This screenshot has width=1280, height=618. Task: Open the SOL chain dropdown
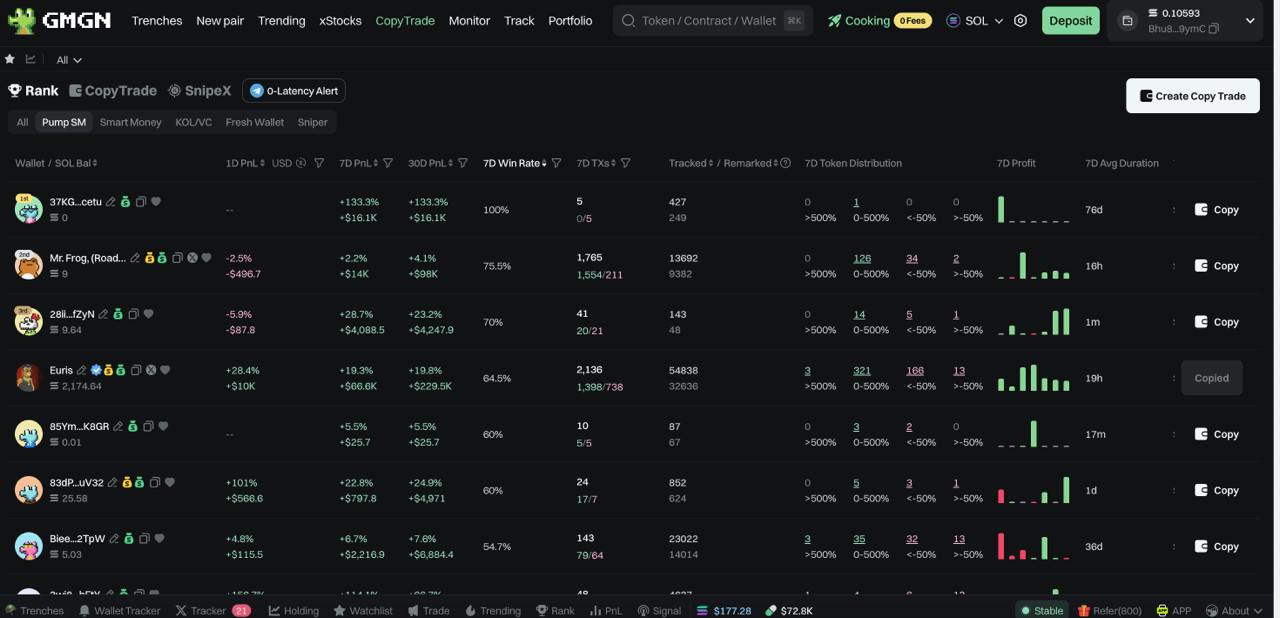tap(974, 20)
